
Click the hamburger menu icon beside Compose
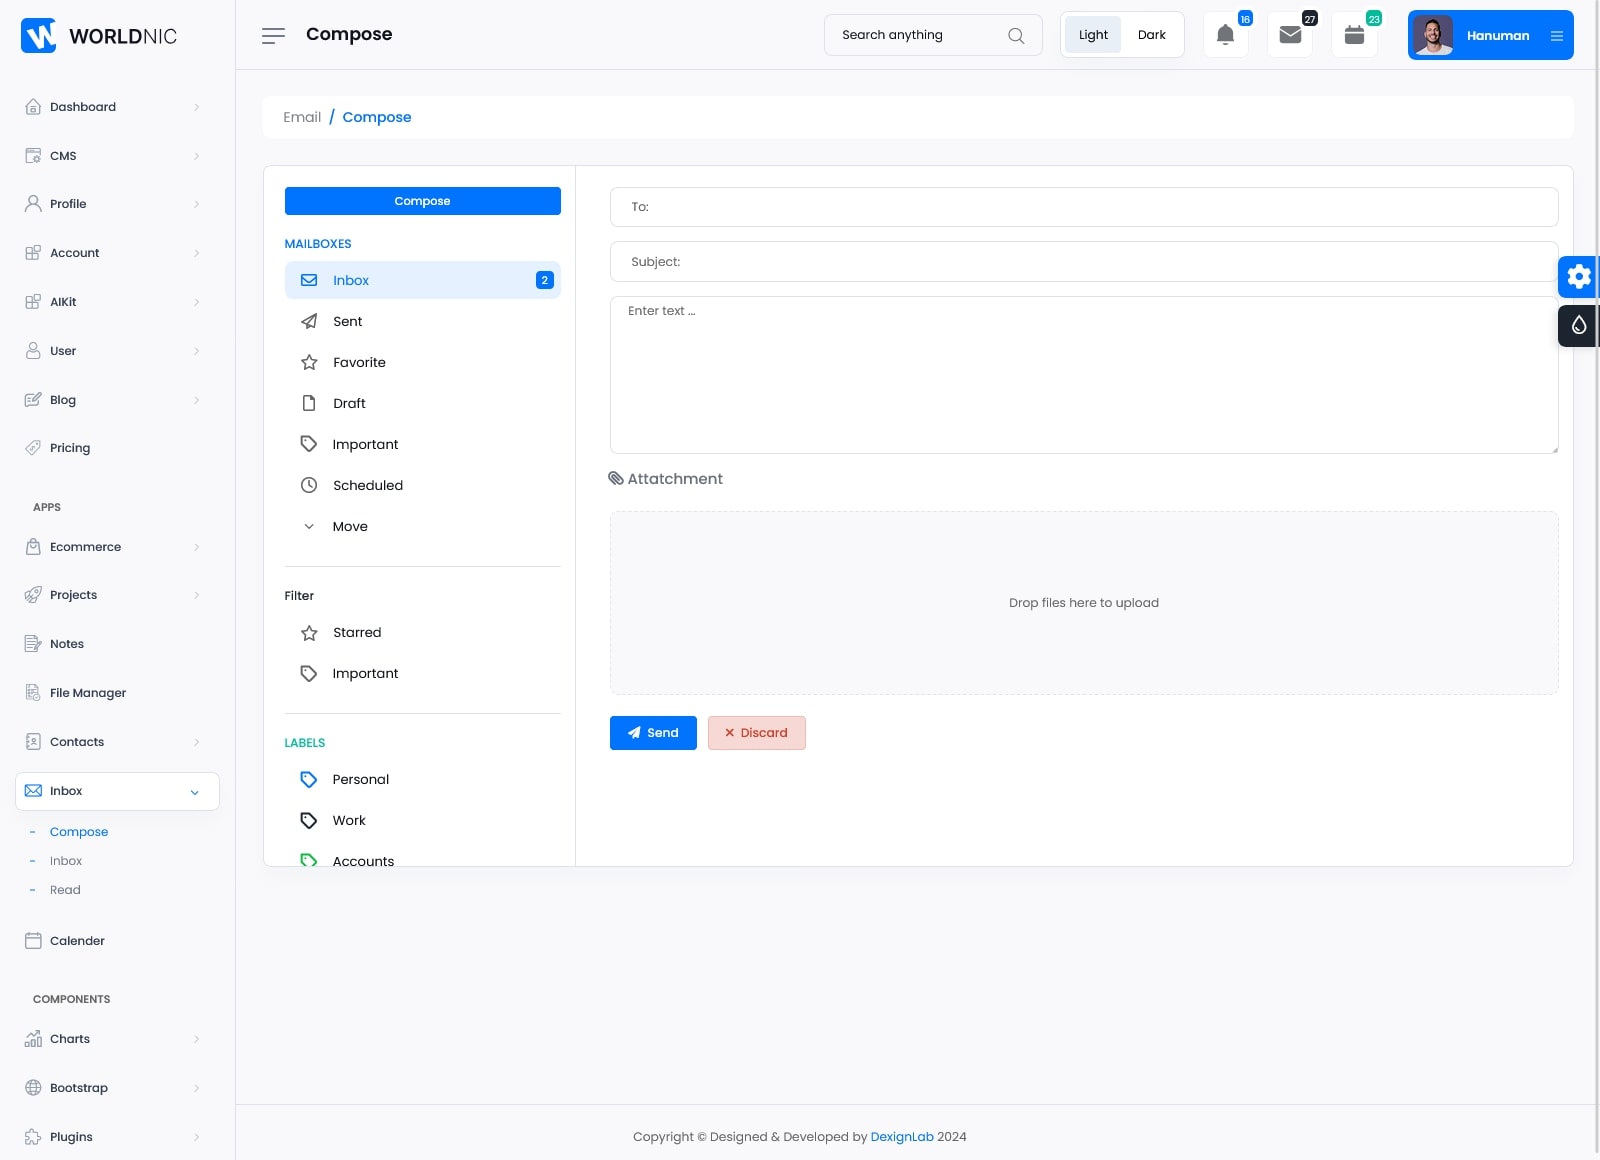(273, 35)
